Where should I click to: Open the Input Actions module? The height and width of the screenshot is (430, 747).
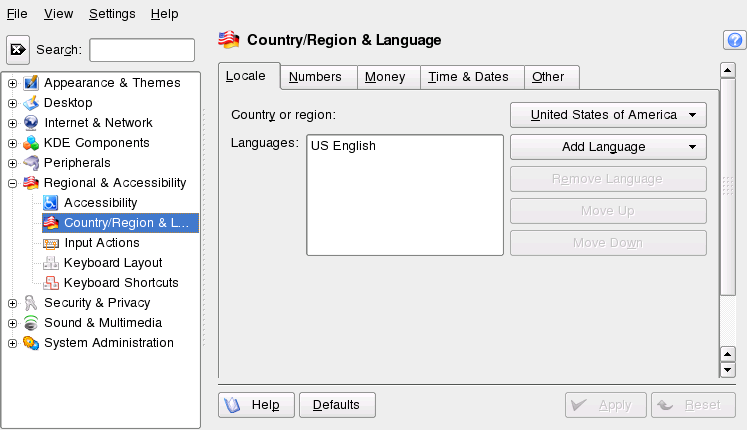click(x=101, y=243)
